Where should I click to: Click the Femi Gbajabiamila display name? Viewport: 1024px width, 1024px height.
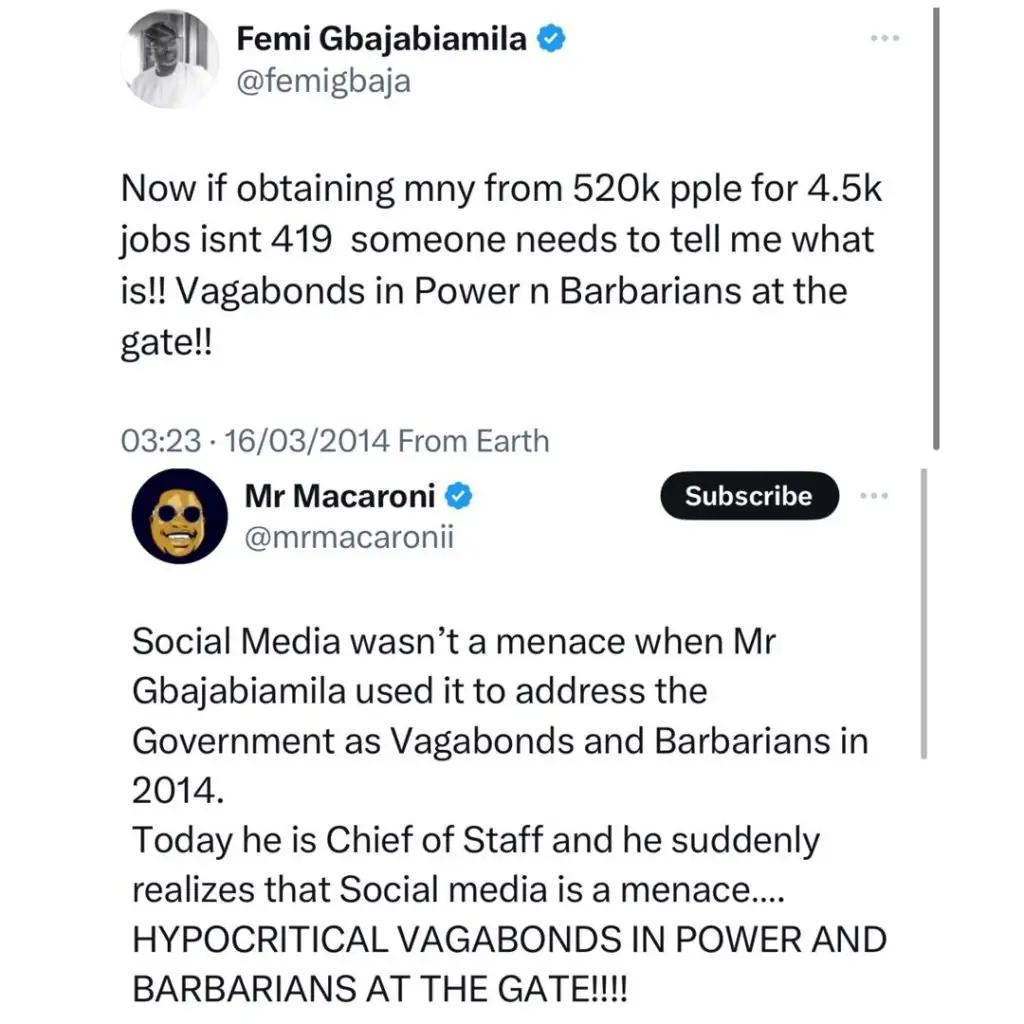coord(381,40)
